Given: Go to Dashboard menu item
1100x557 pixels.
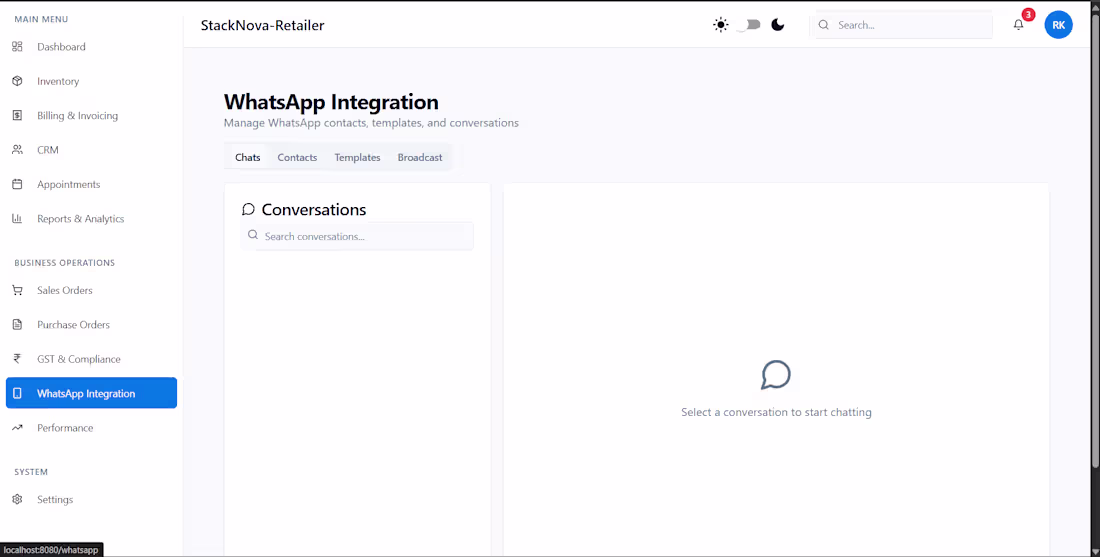Looking at the screenshot, I should (x=91, y=47).
